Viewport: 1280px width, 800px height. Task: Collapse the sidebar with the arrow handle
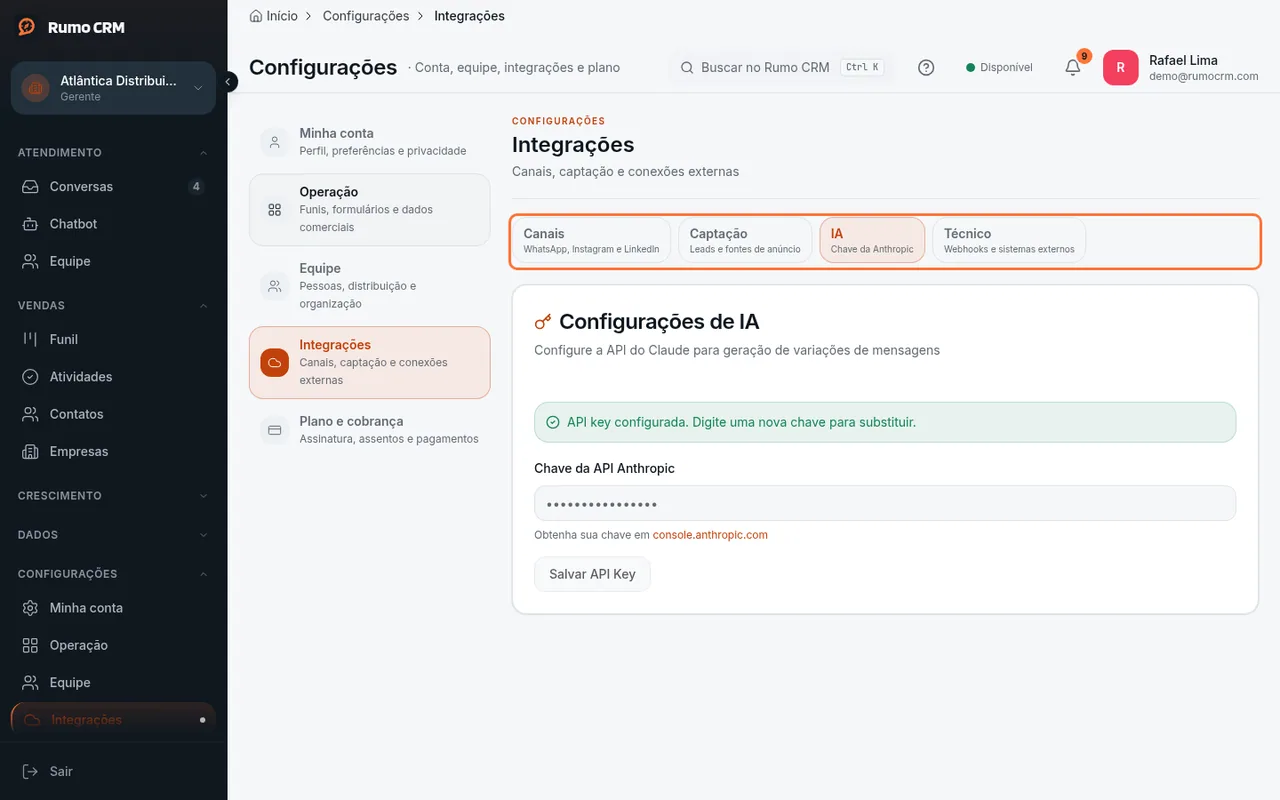coord(229,82)
